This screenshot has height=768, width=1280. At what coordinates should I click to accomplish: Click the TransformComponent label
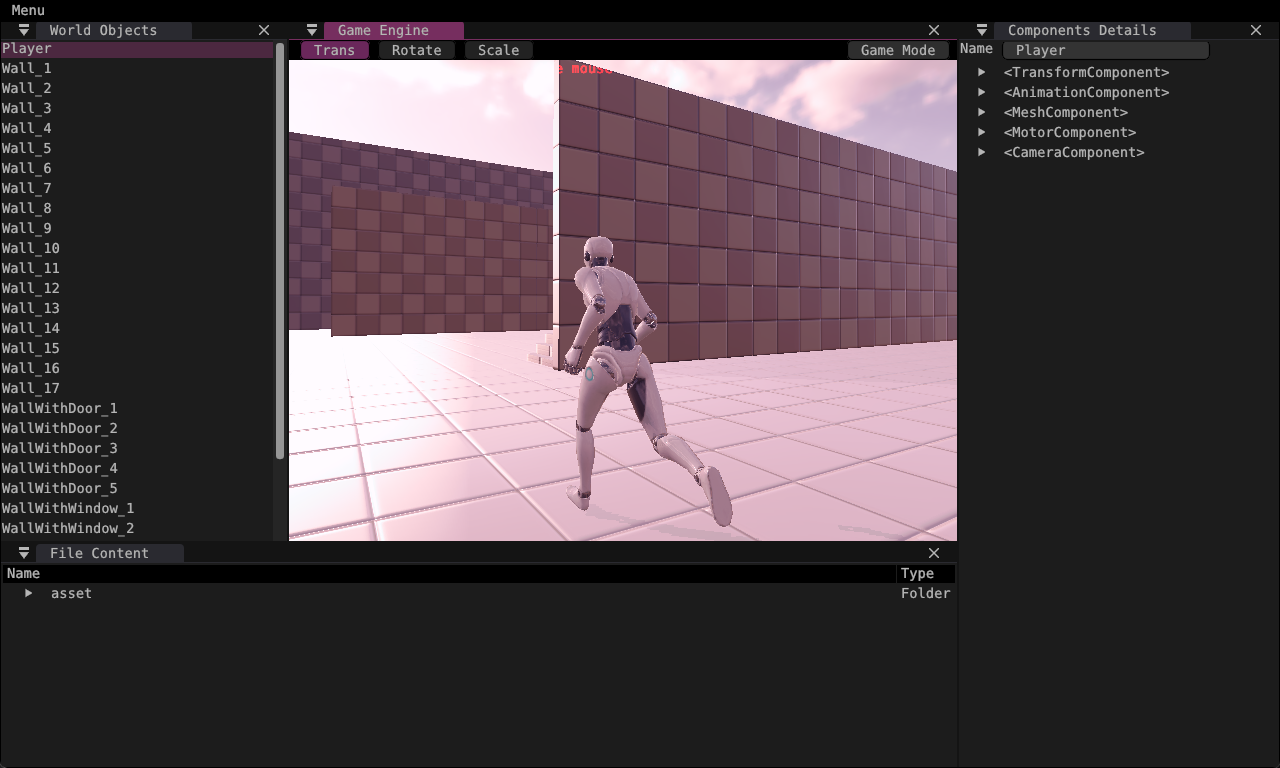click(1086, 72)
